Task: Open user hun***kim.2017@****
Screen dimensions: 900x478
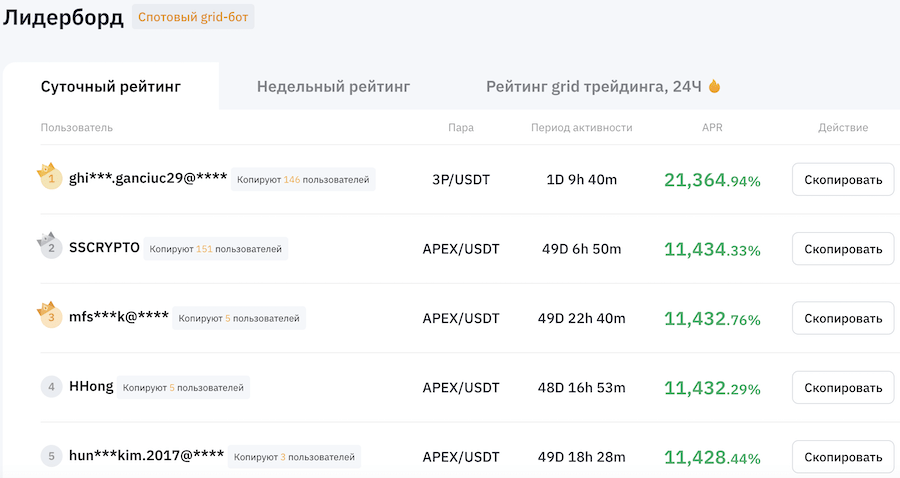Action: pyautogui.click(x=146, y=456)
